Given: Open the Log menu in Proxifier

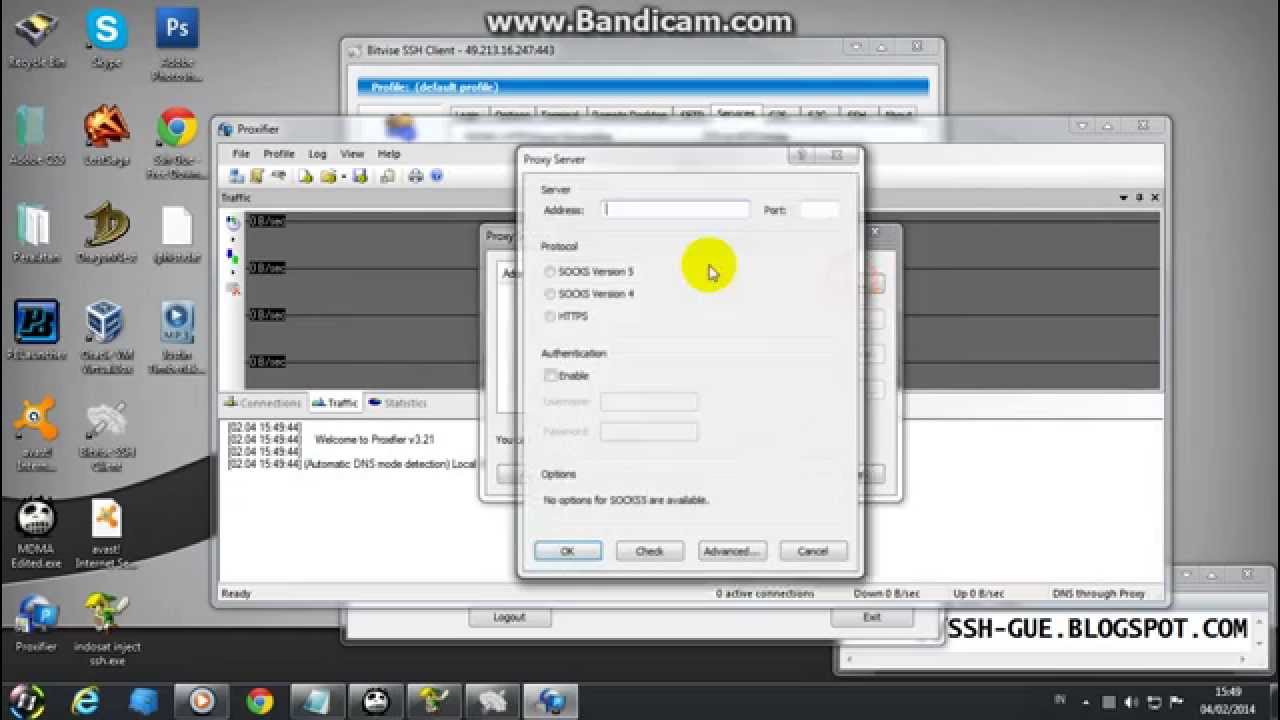Looking at the screenshot, I should point(317,154).
